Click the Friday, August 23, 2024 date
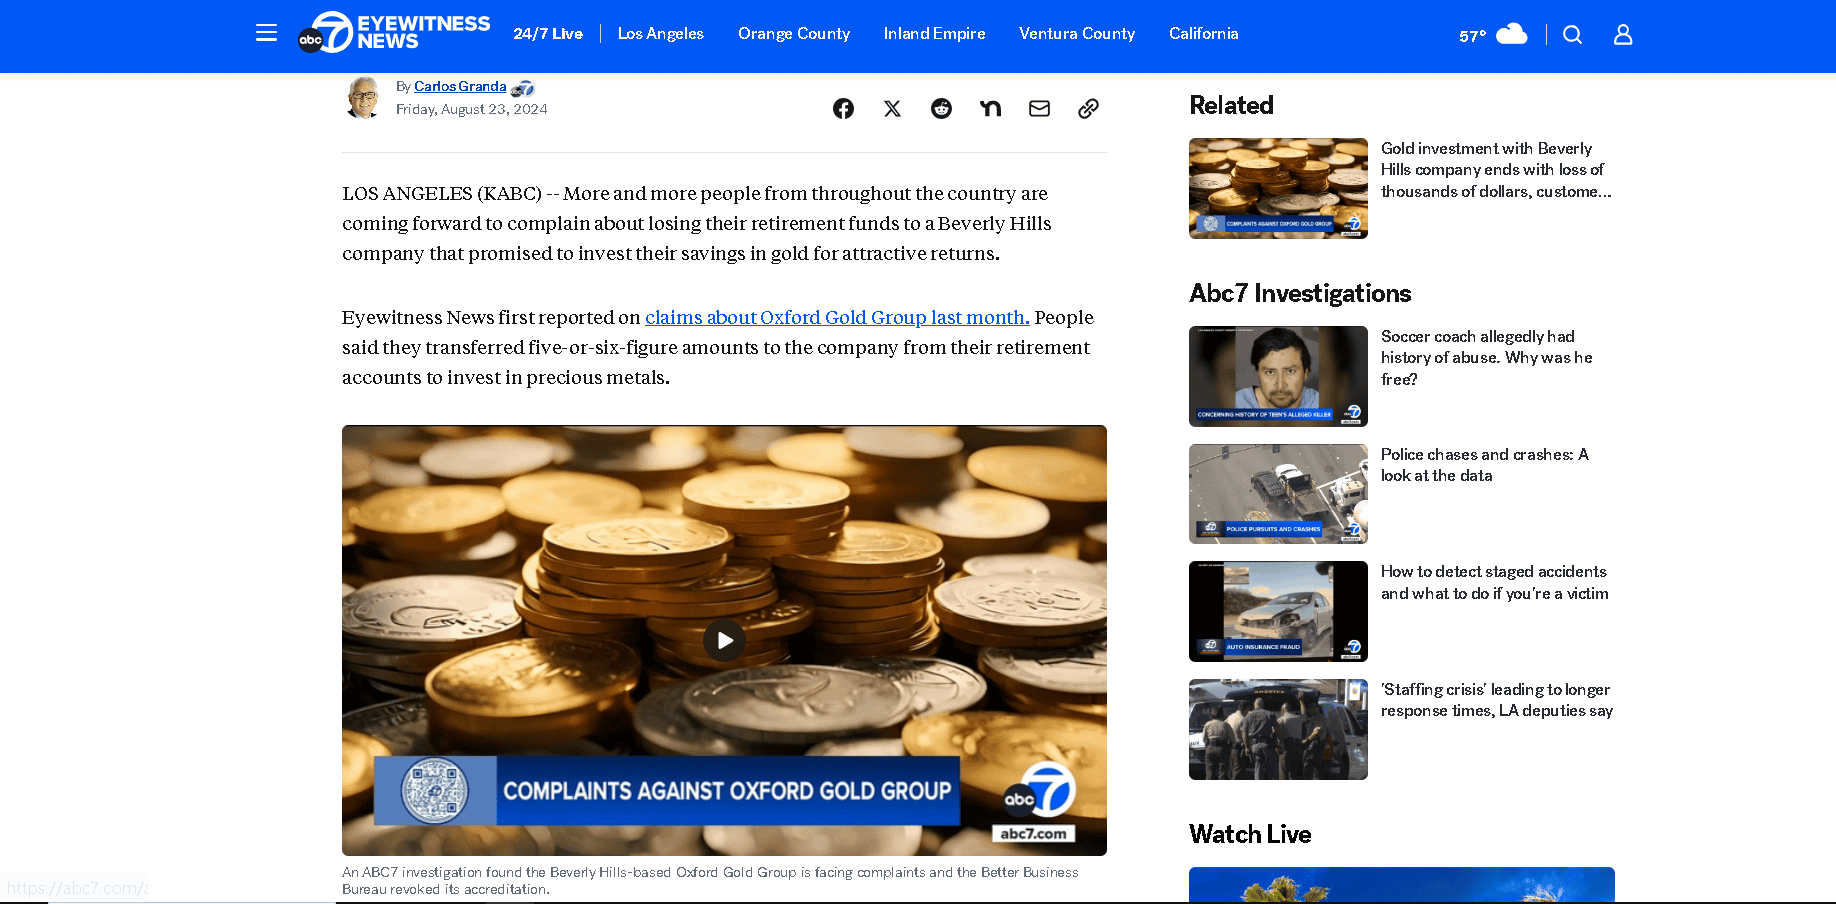The height and width of the screenshot is (904, 1836). [472, 109]
